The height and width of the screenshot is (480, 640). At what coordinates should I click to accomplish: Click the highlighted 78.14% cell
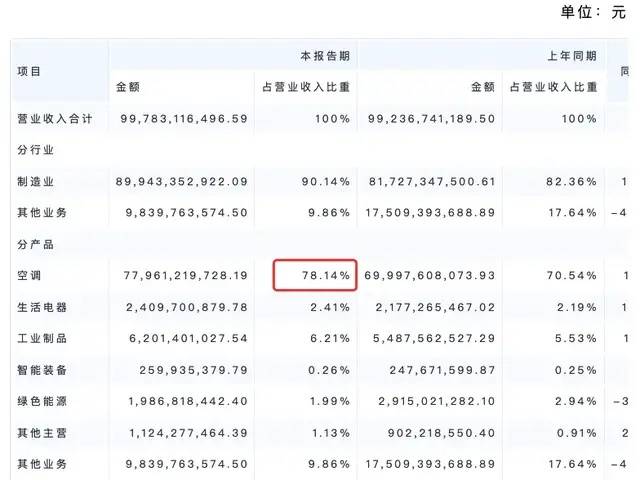click(314, 275)
